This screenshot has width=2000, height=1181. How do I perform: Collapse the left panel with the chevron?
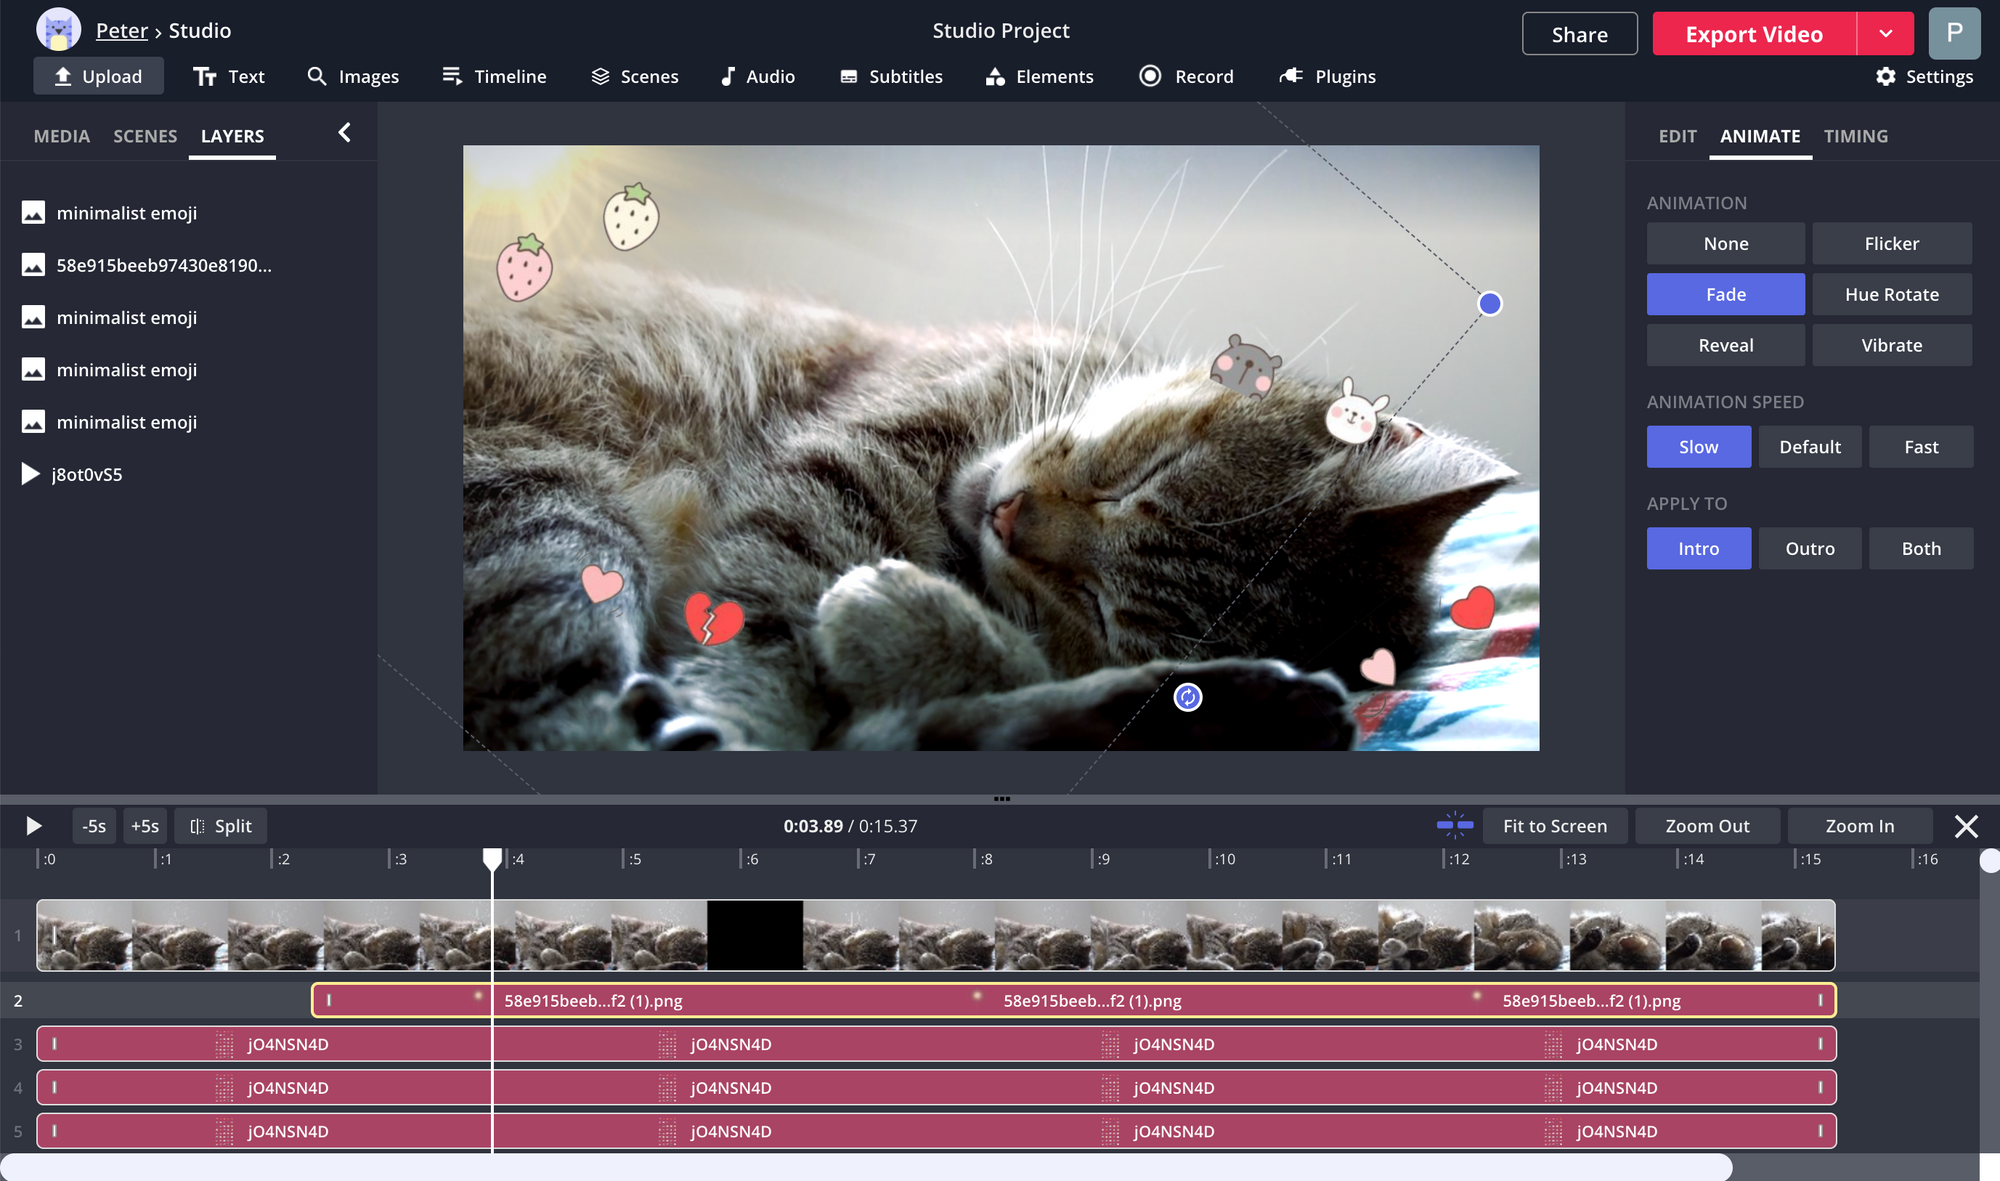click(344, 132)
